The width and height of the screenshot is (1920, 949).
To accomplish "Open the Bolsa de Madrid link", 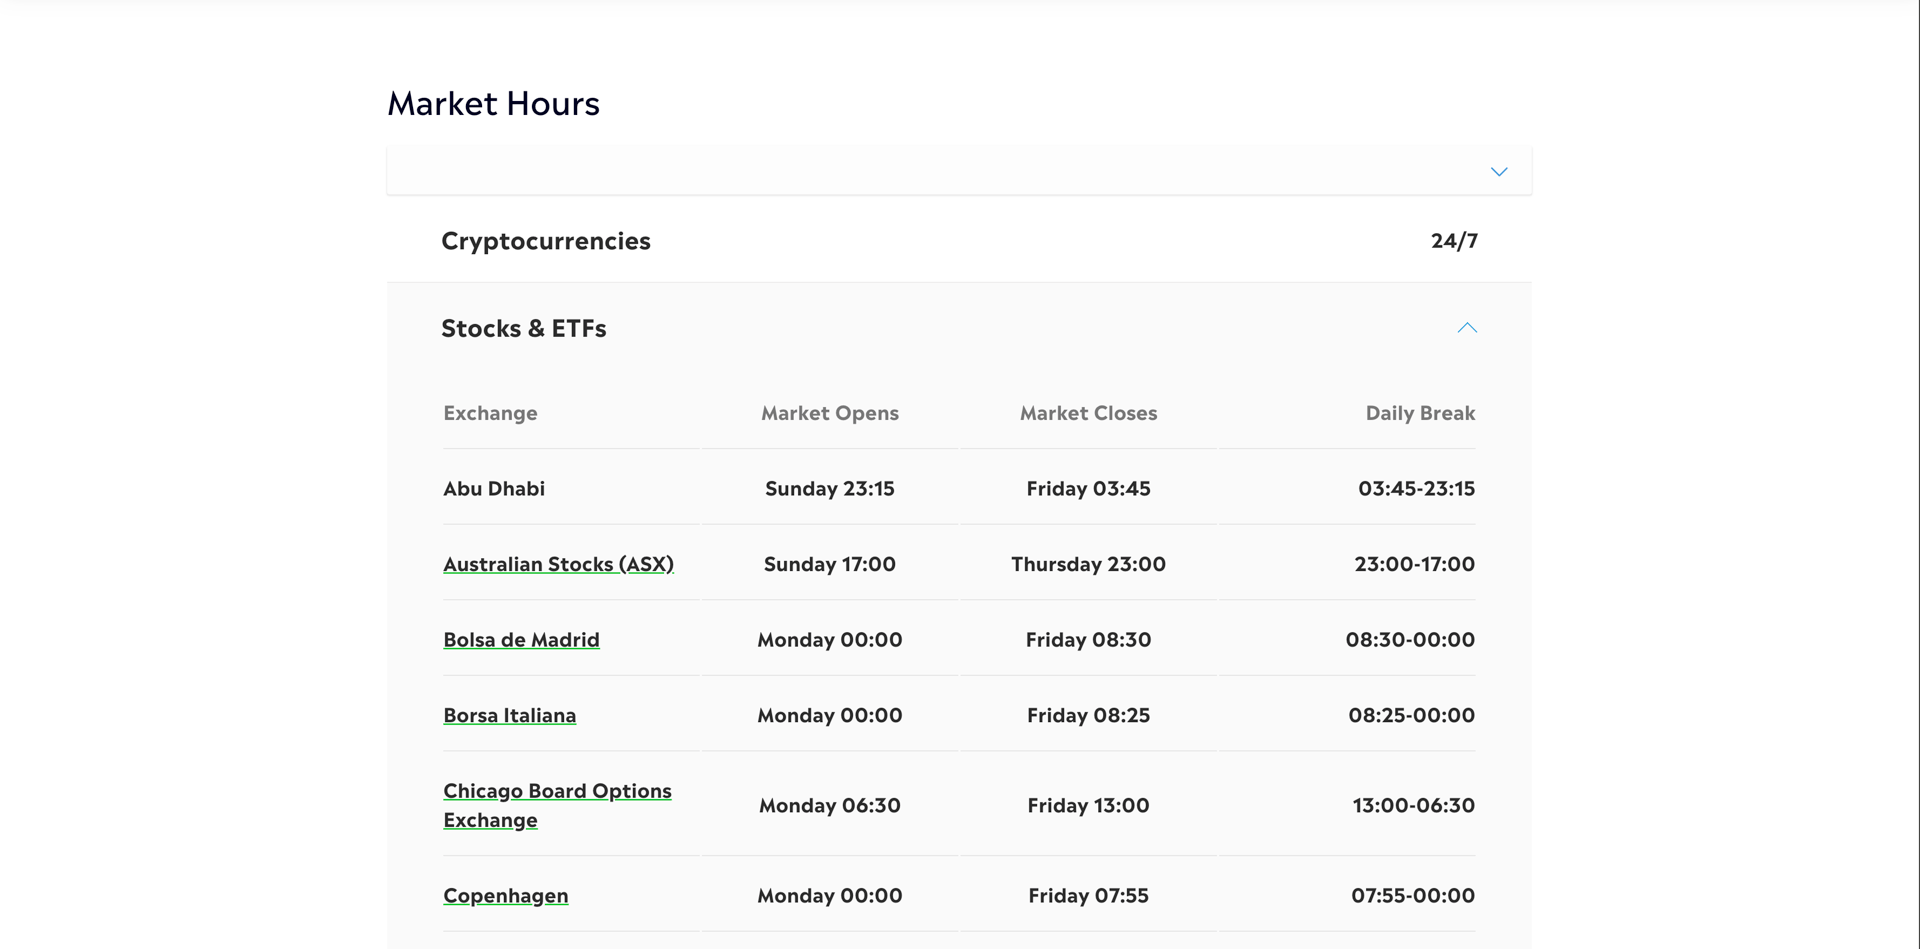I will click(x=521, y=640).
